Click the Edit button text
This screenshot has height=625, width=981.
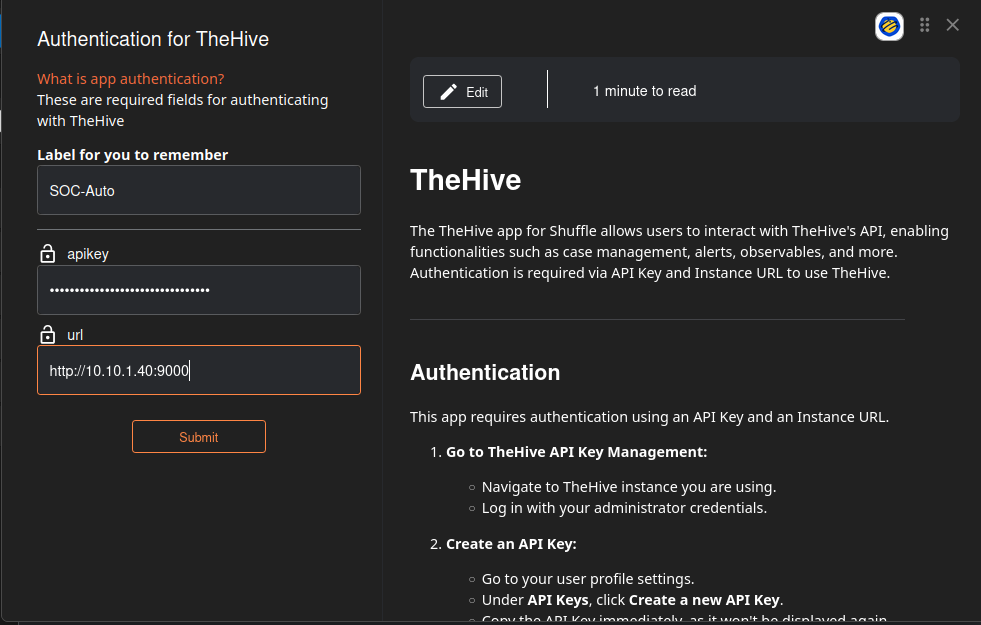[x=477, y=92]
